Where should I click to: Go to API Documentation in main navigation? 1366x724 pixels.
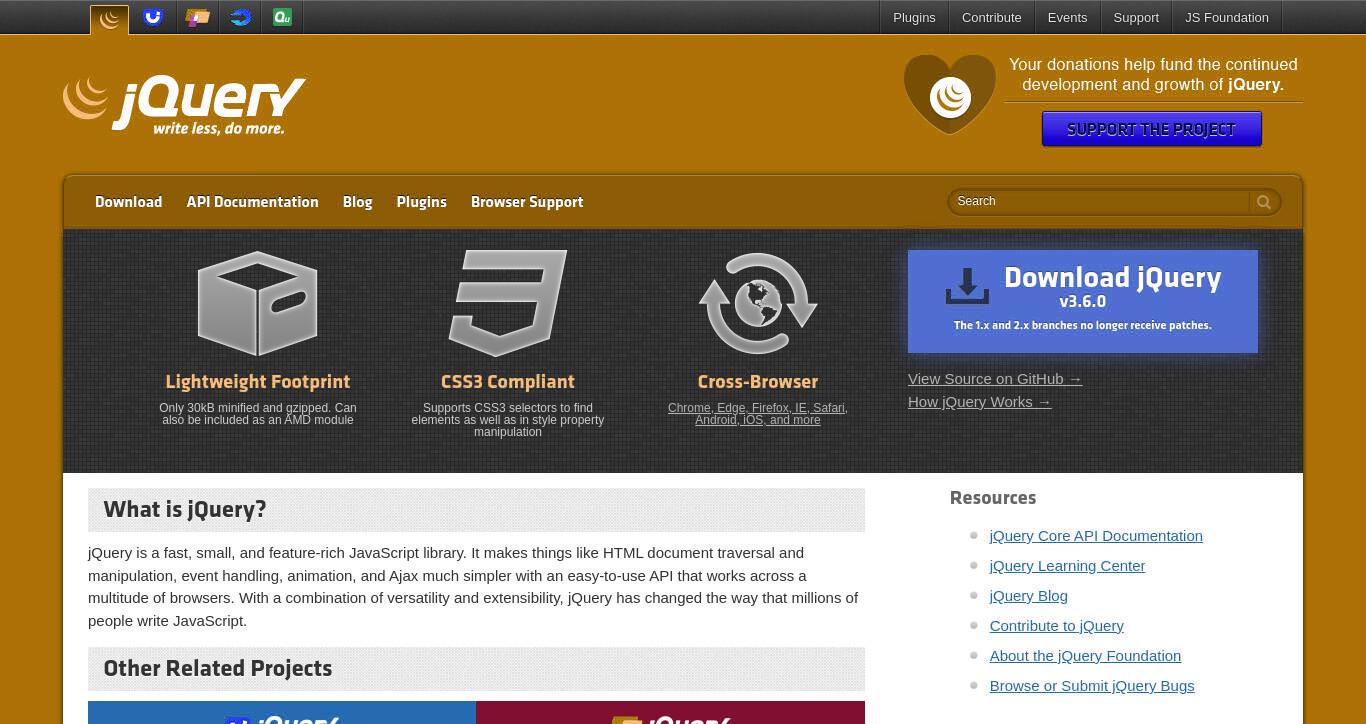click(252, 202)
